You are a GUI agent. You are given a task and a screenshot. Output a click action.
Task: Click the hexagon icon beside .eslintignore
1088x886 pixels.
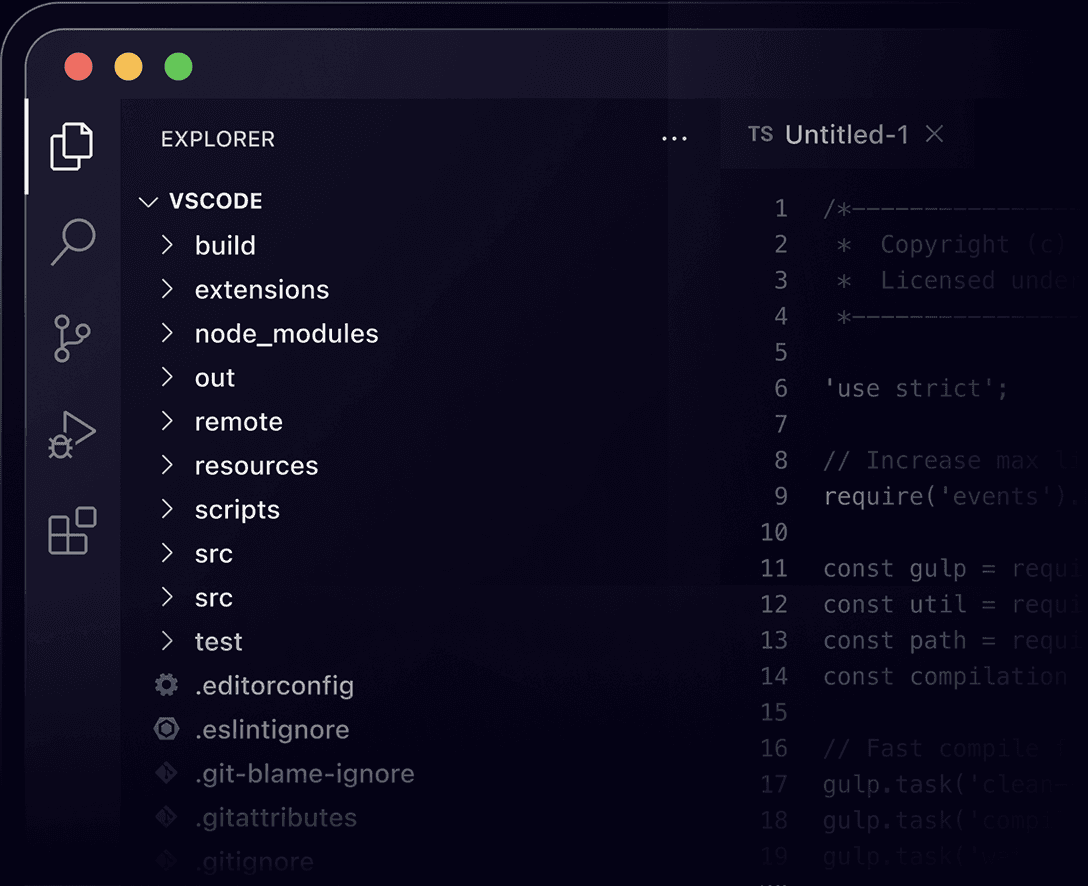coord(166,729)
